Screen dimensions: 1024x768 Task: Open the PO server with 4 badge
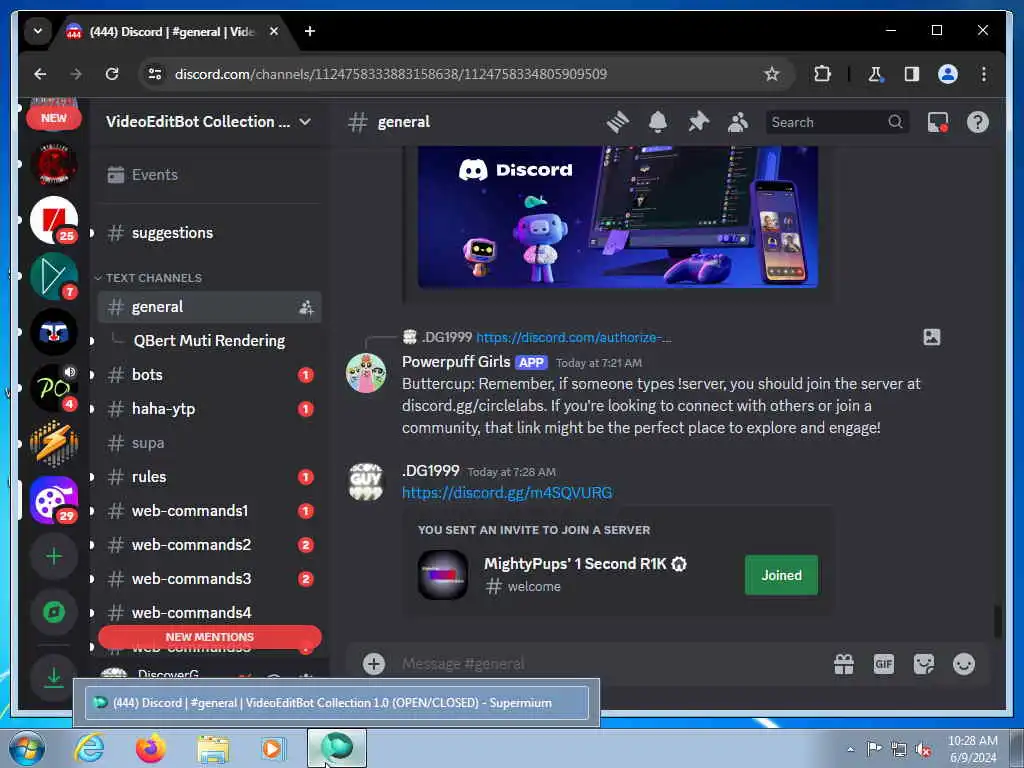point(54,388)
